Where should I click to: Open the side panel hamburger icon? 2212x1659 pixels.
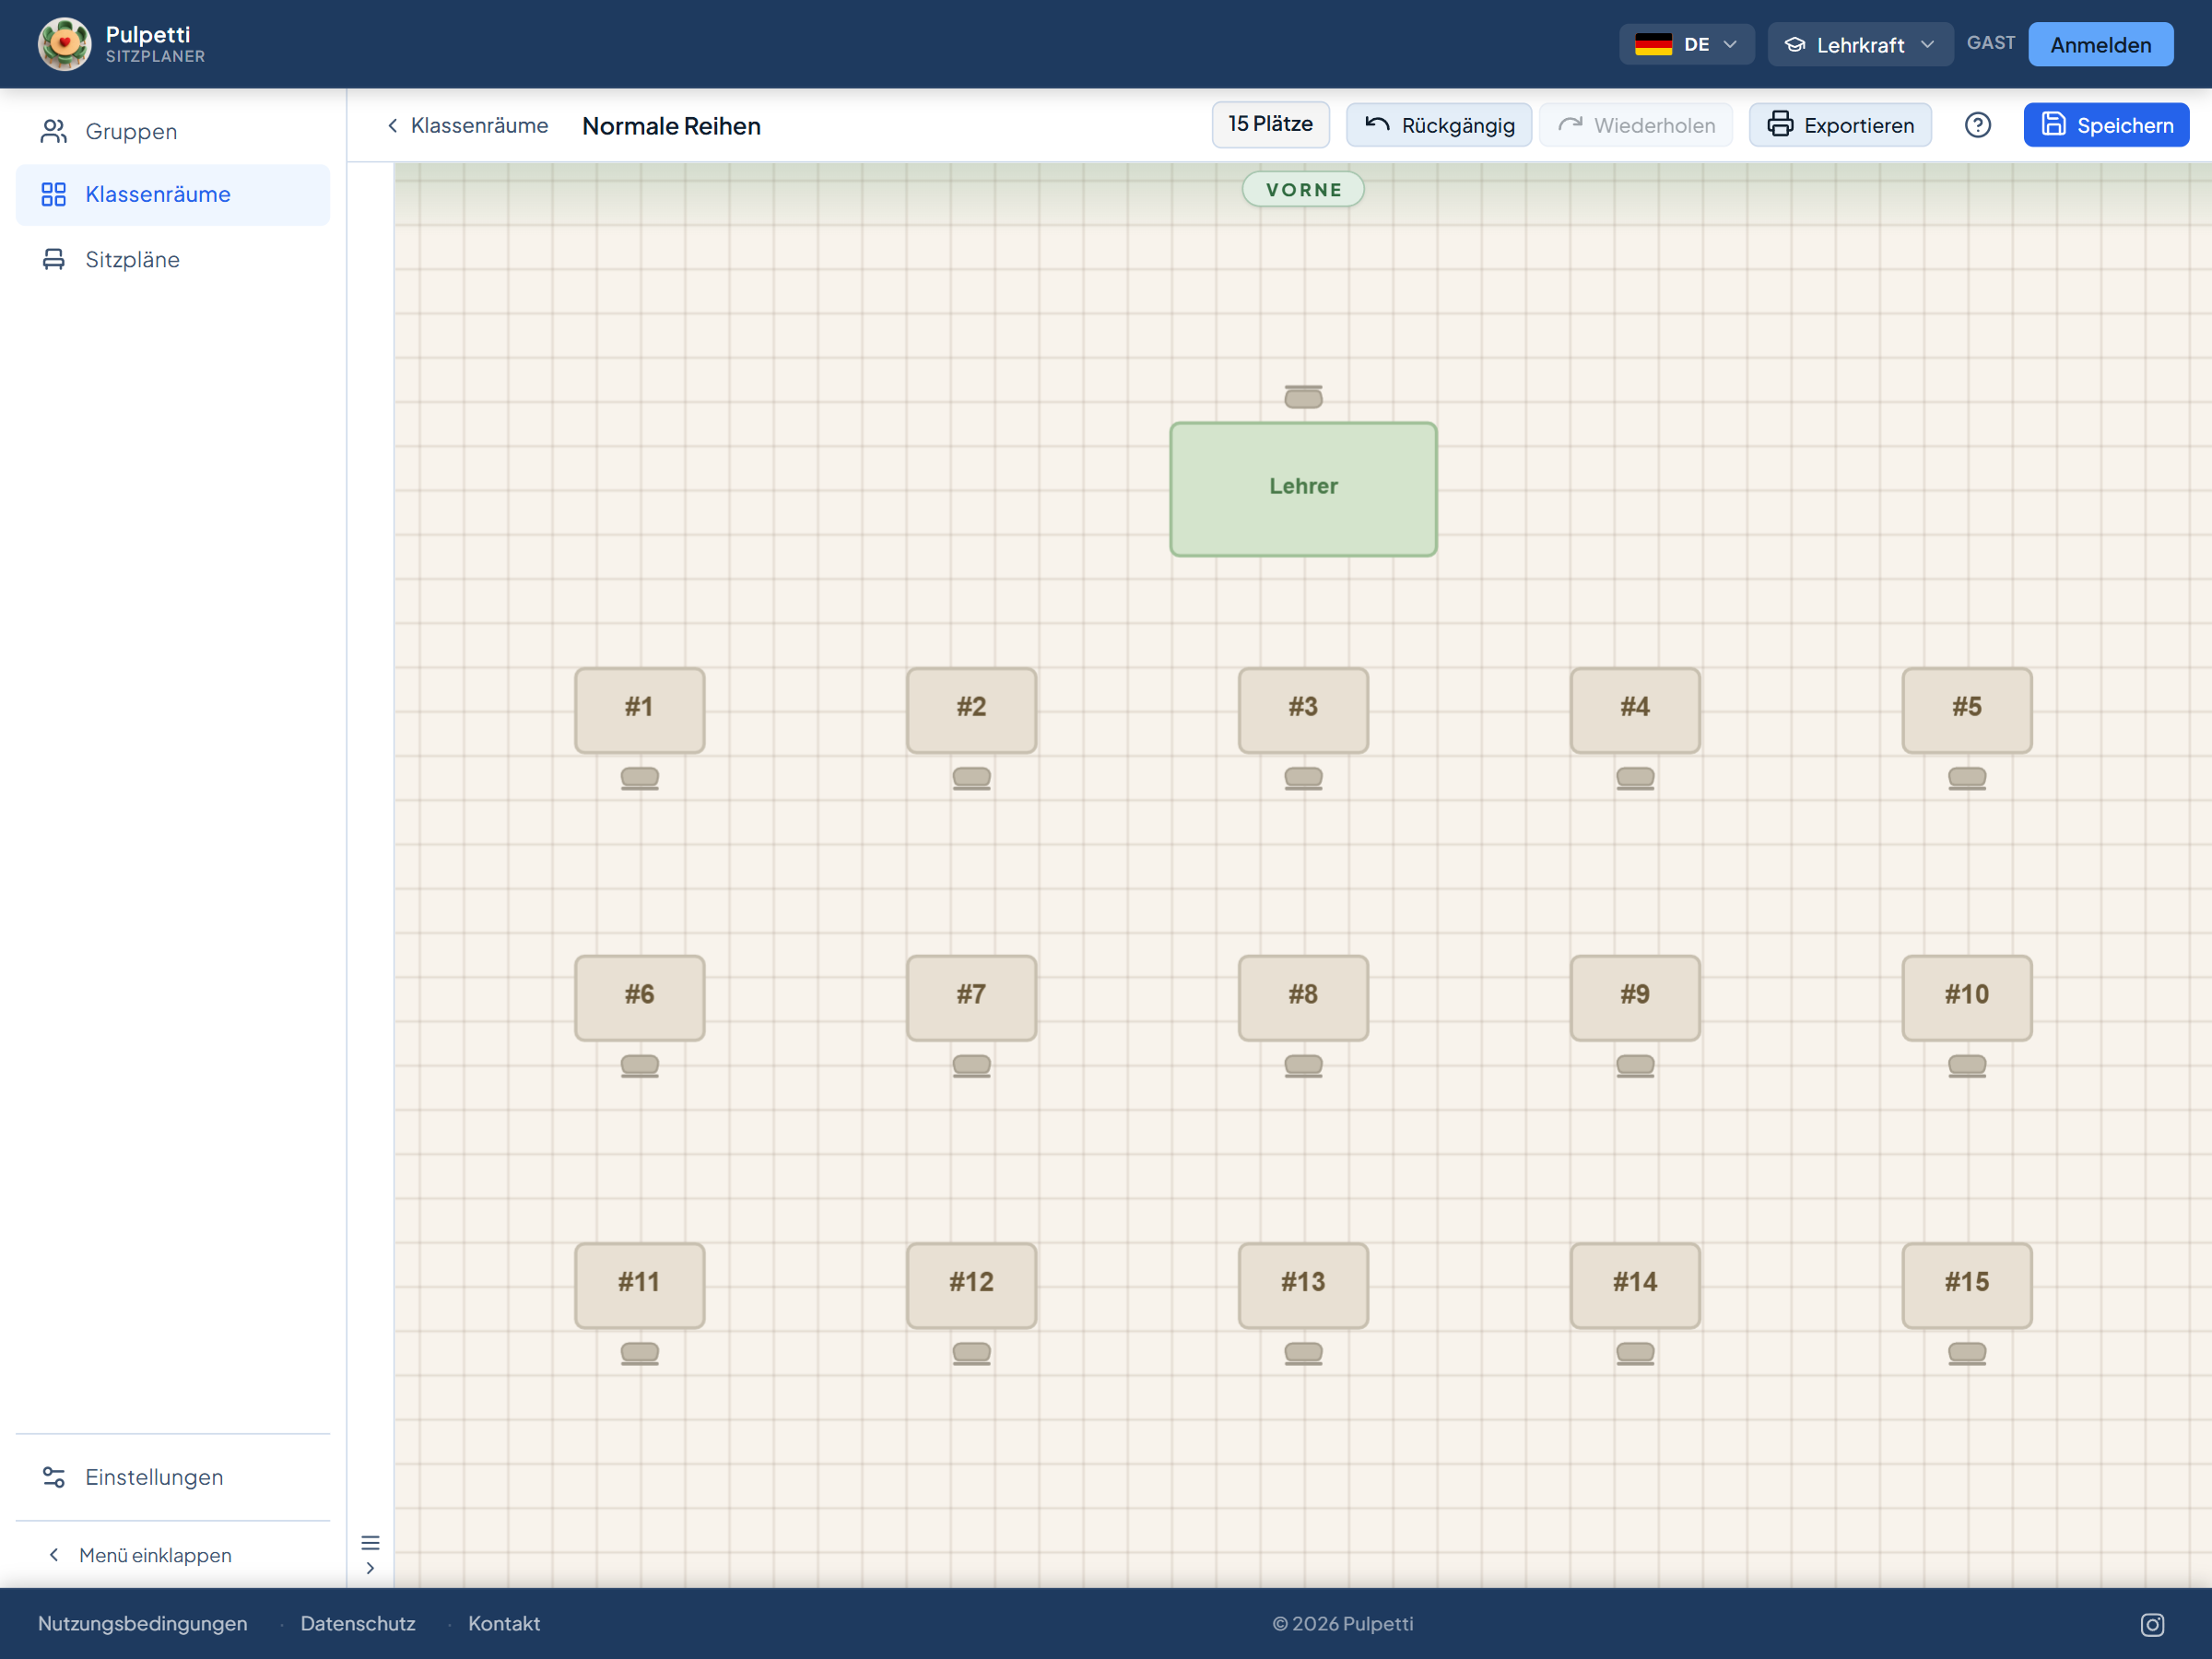click(370, 1543)
